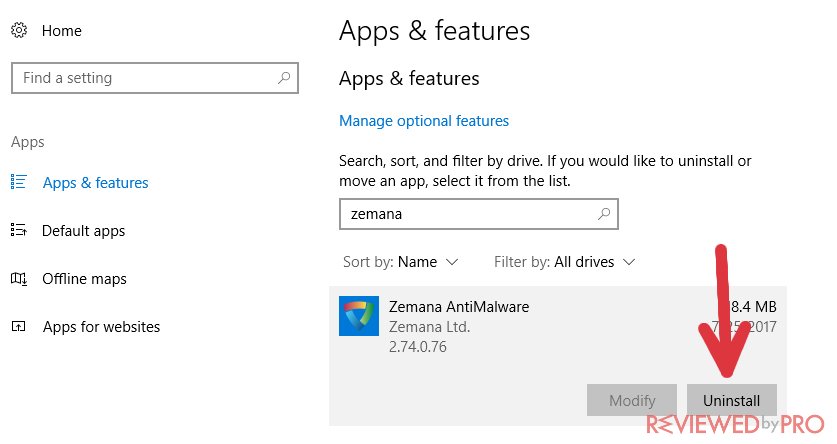Click the Modify button

pos(632,400)
